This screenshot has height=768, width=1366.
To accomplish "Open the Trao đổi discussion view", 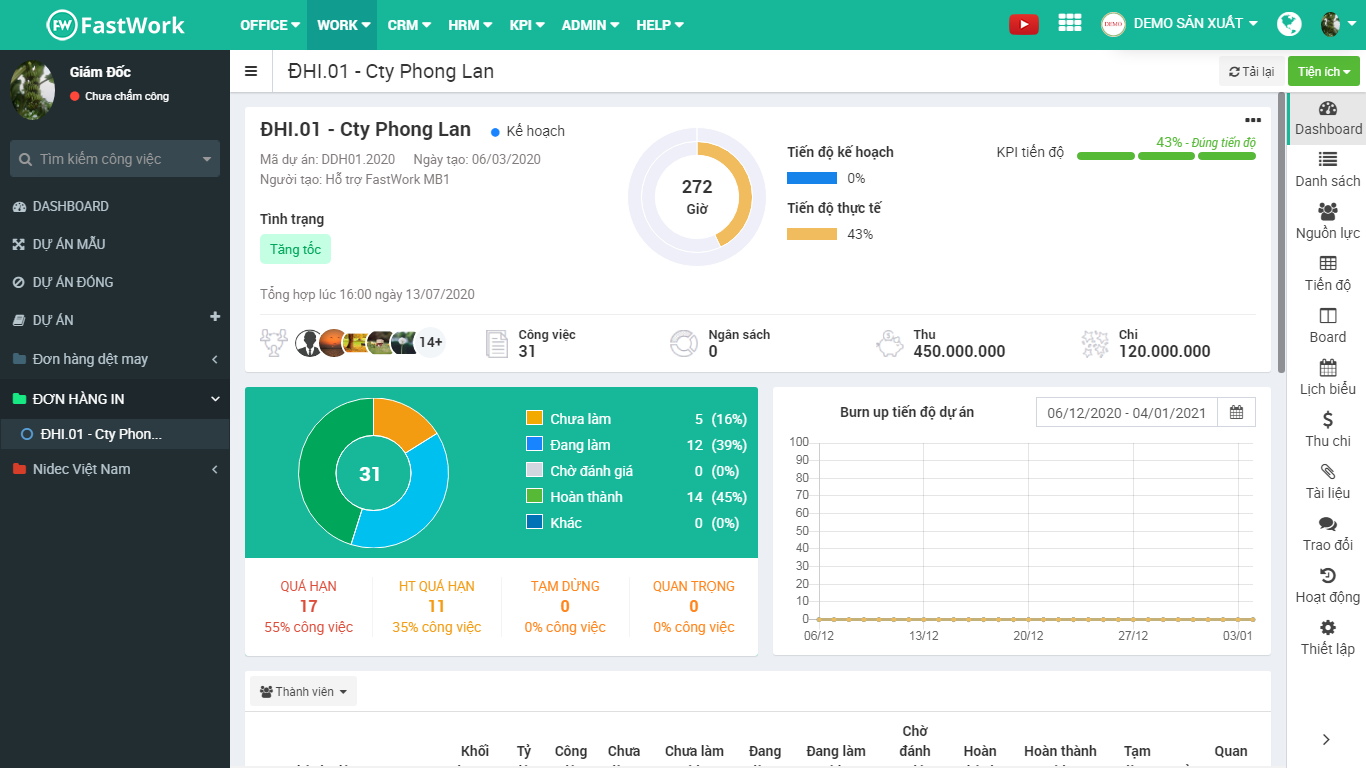I will (1328, 535).
